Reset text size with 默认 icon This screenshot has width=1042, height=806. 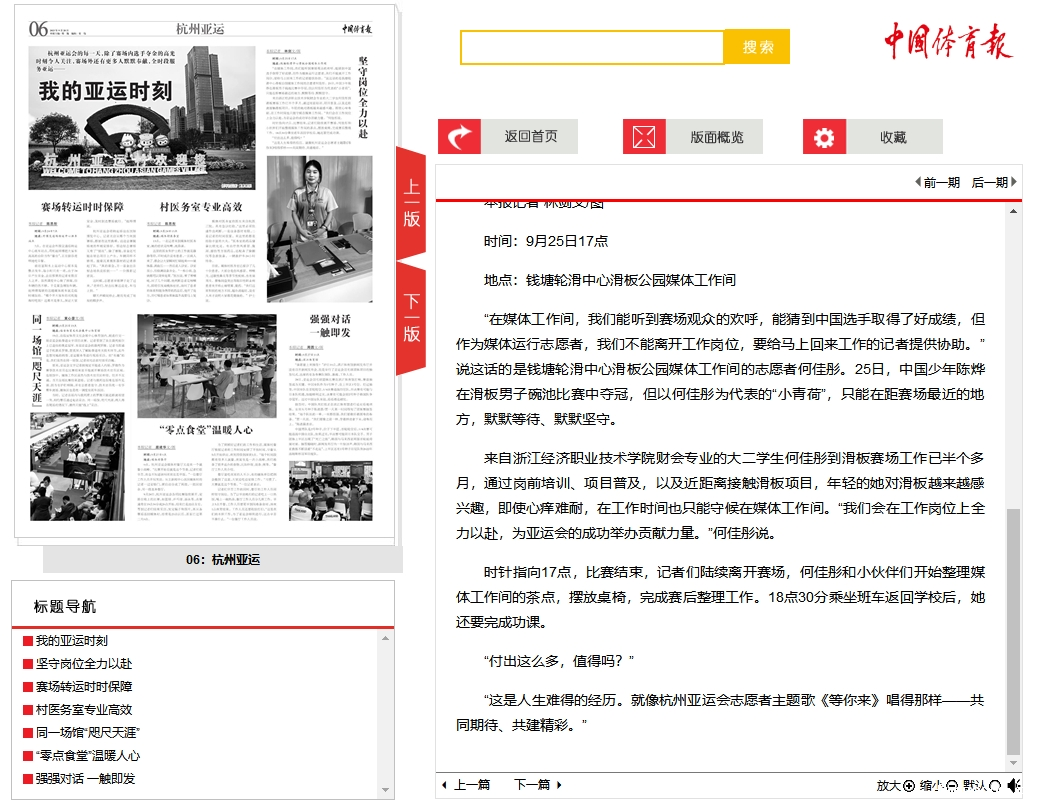coord(995,786)
